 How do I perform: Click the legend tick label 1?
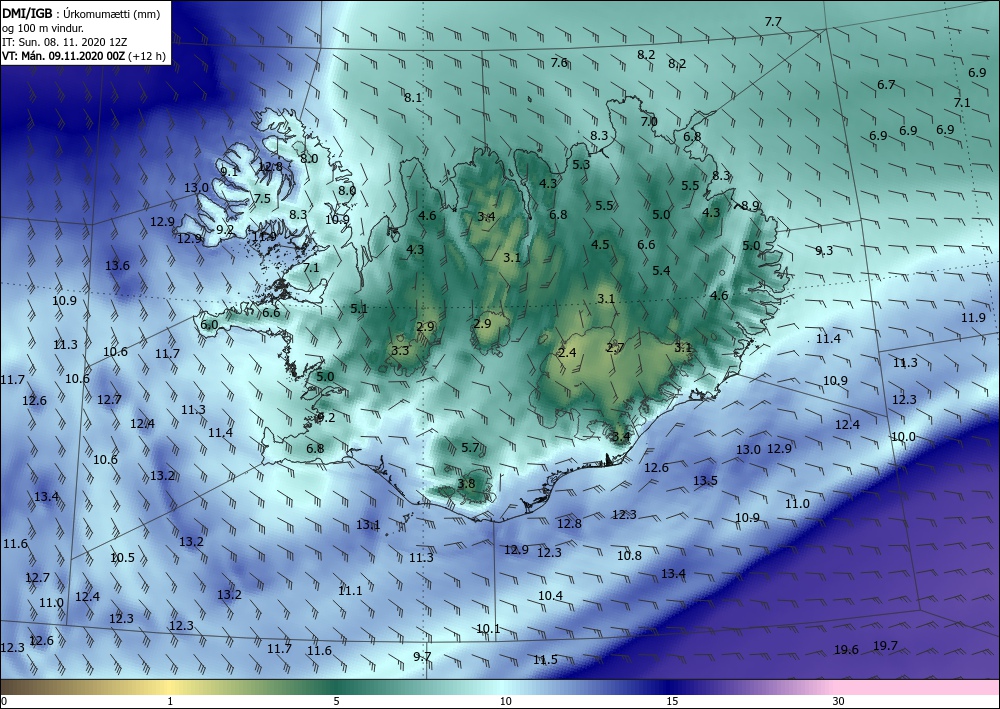170,702
